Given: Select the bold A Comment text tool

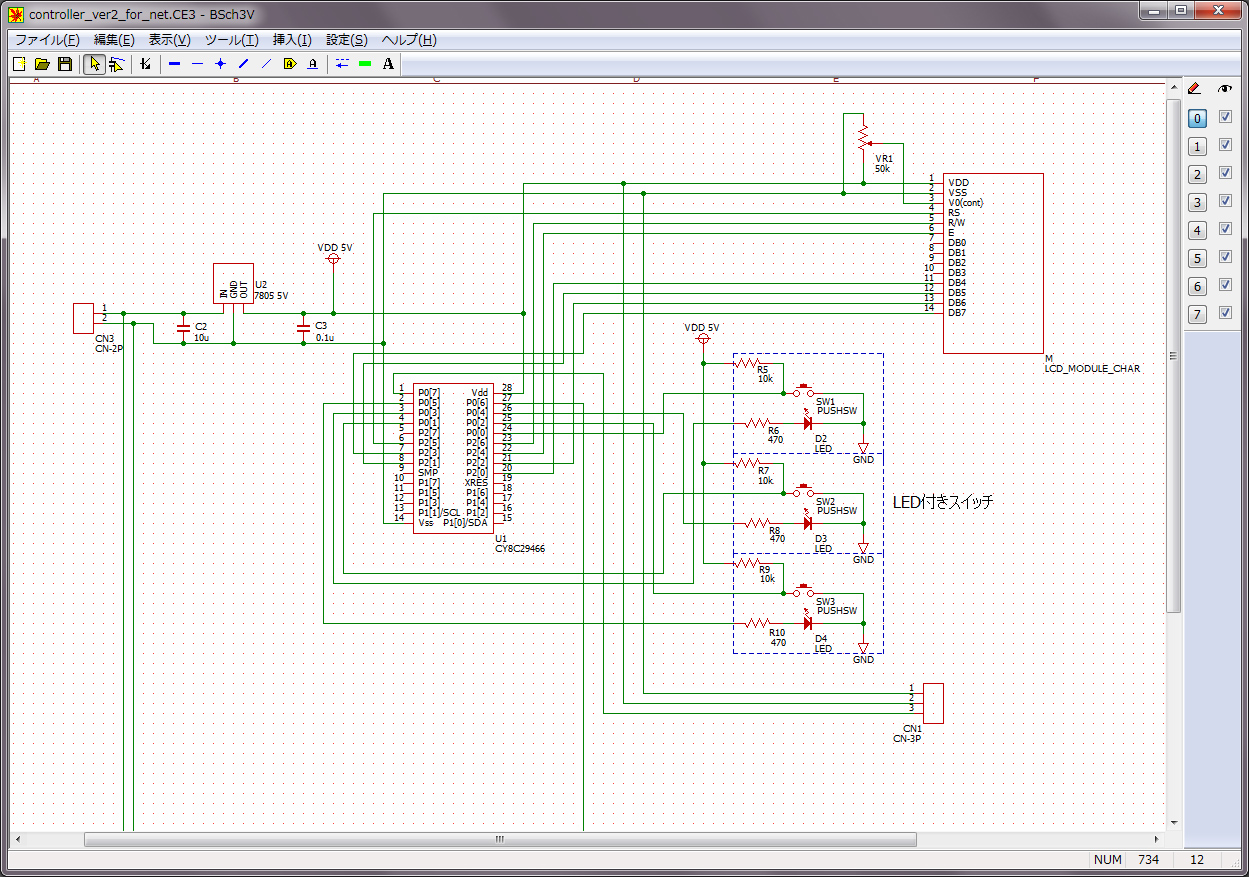Looking at the screenshot, I should (x=388, y=64).
